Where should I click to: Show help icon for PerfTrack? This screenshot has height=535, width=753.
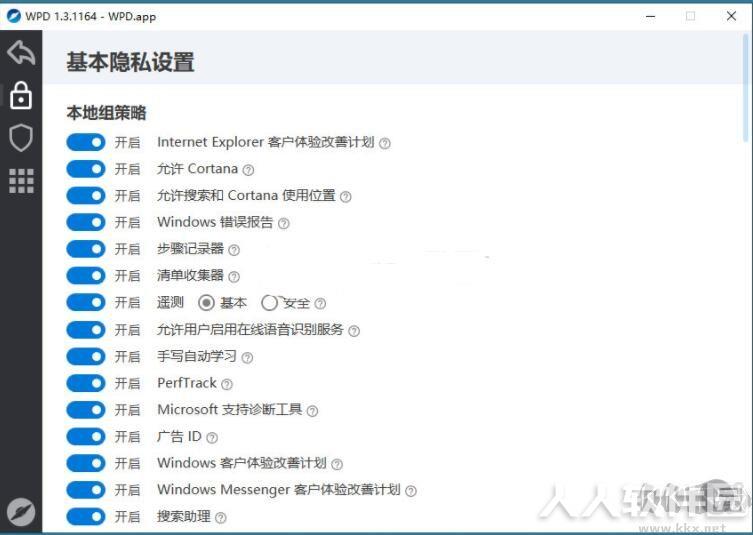click(227, 384)
